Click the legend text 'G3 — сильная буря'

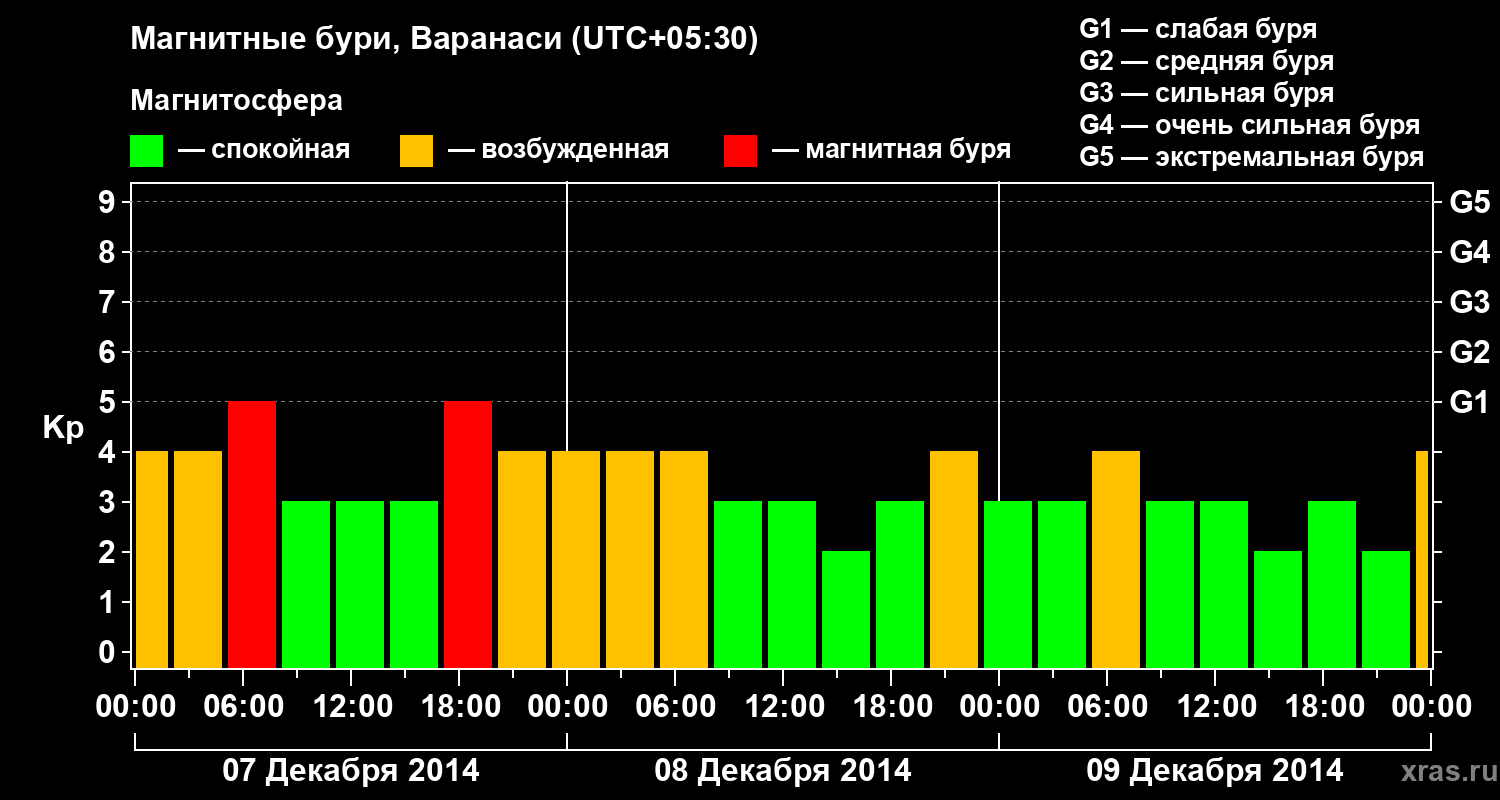coord(1206,93)
